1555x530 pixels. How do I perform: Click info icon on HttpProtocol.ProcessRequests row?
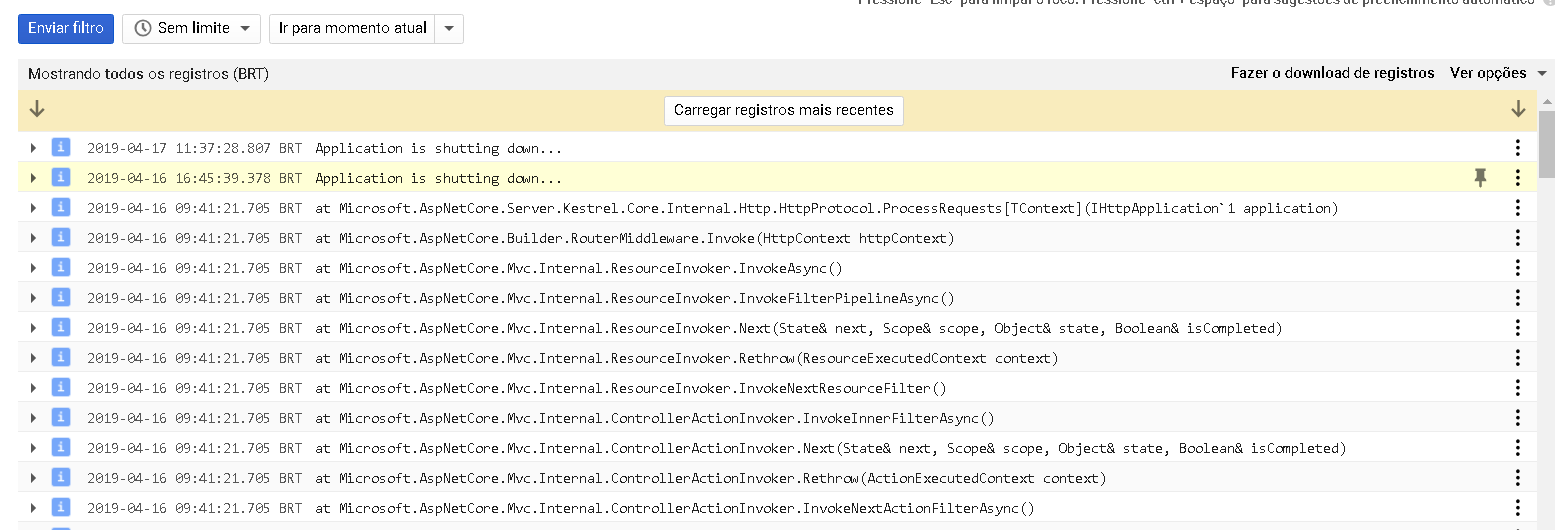pyautogui.click(x=61, y=207)
